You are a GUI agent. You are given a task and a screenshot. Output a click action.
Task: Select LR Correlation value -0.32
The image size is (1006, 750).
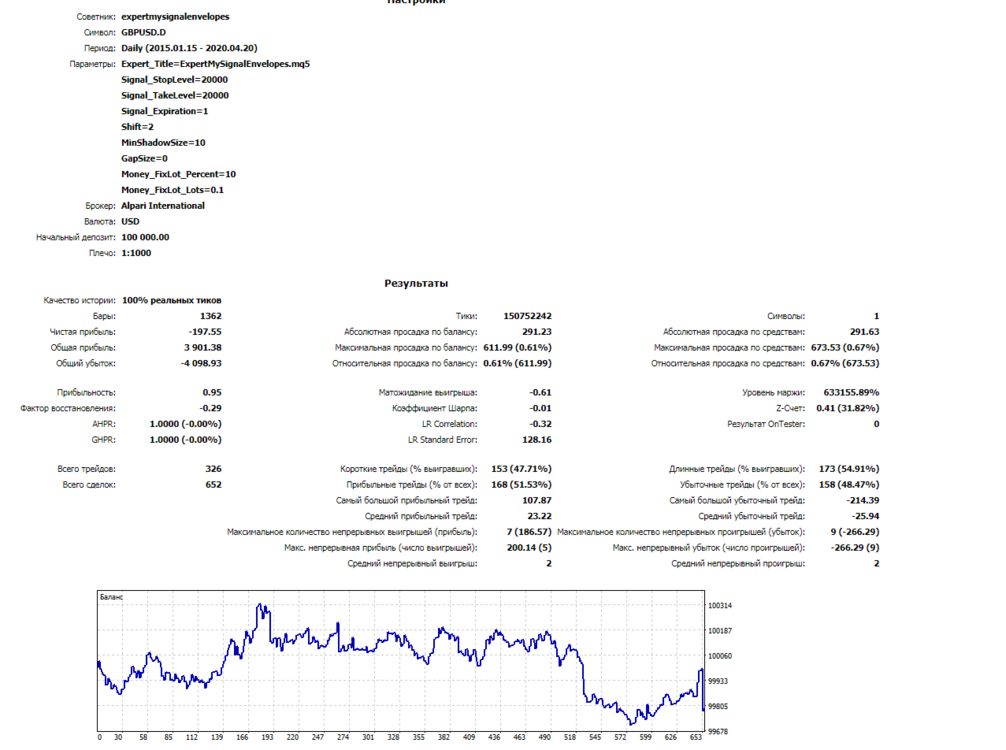(540, 424)
